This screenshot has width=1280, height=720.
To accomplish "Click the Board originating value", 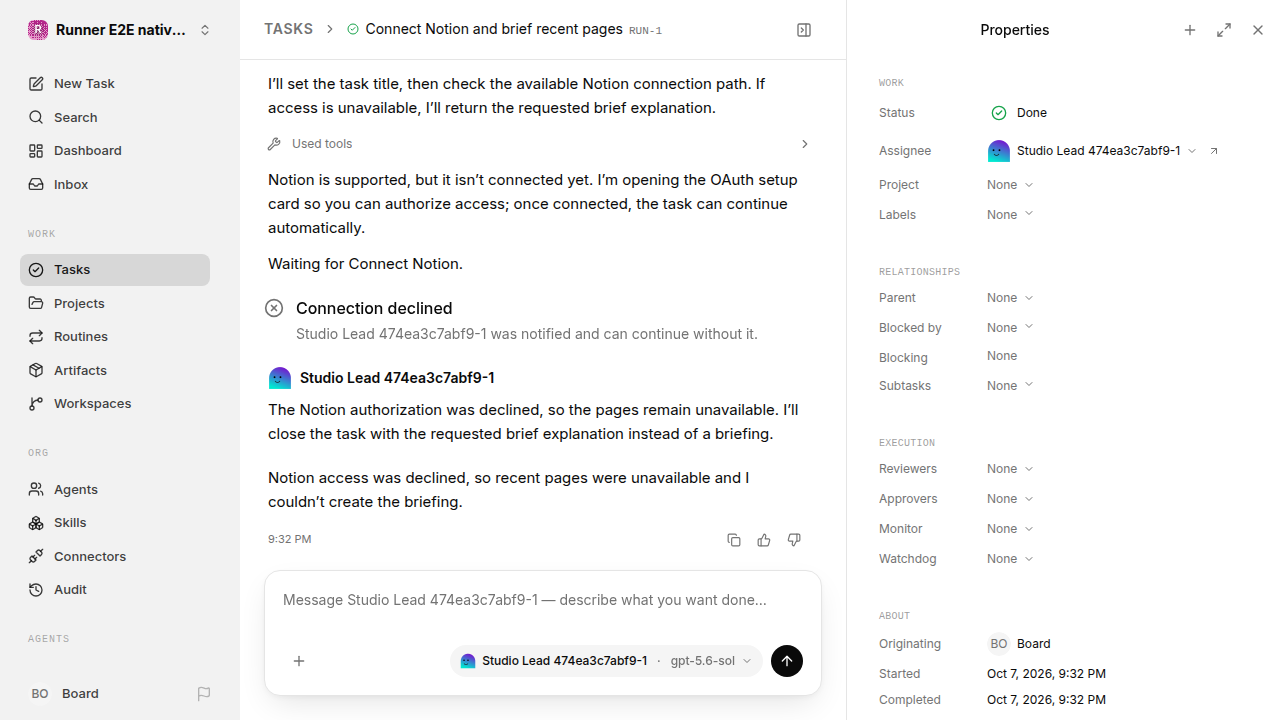I will (x=1019, y=644).
